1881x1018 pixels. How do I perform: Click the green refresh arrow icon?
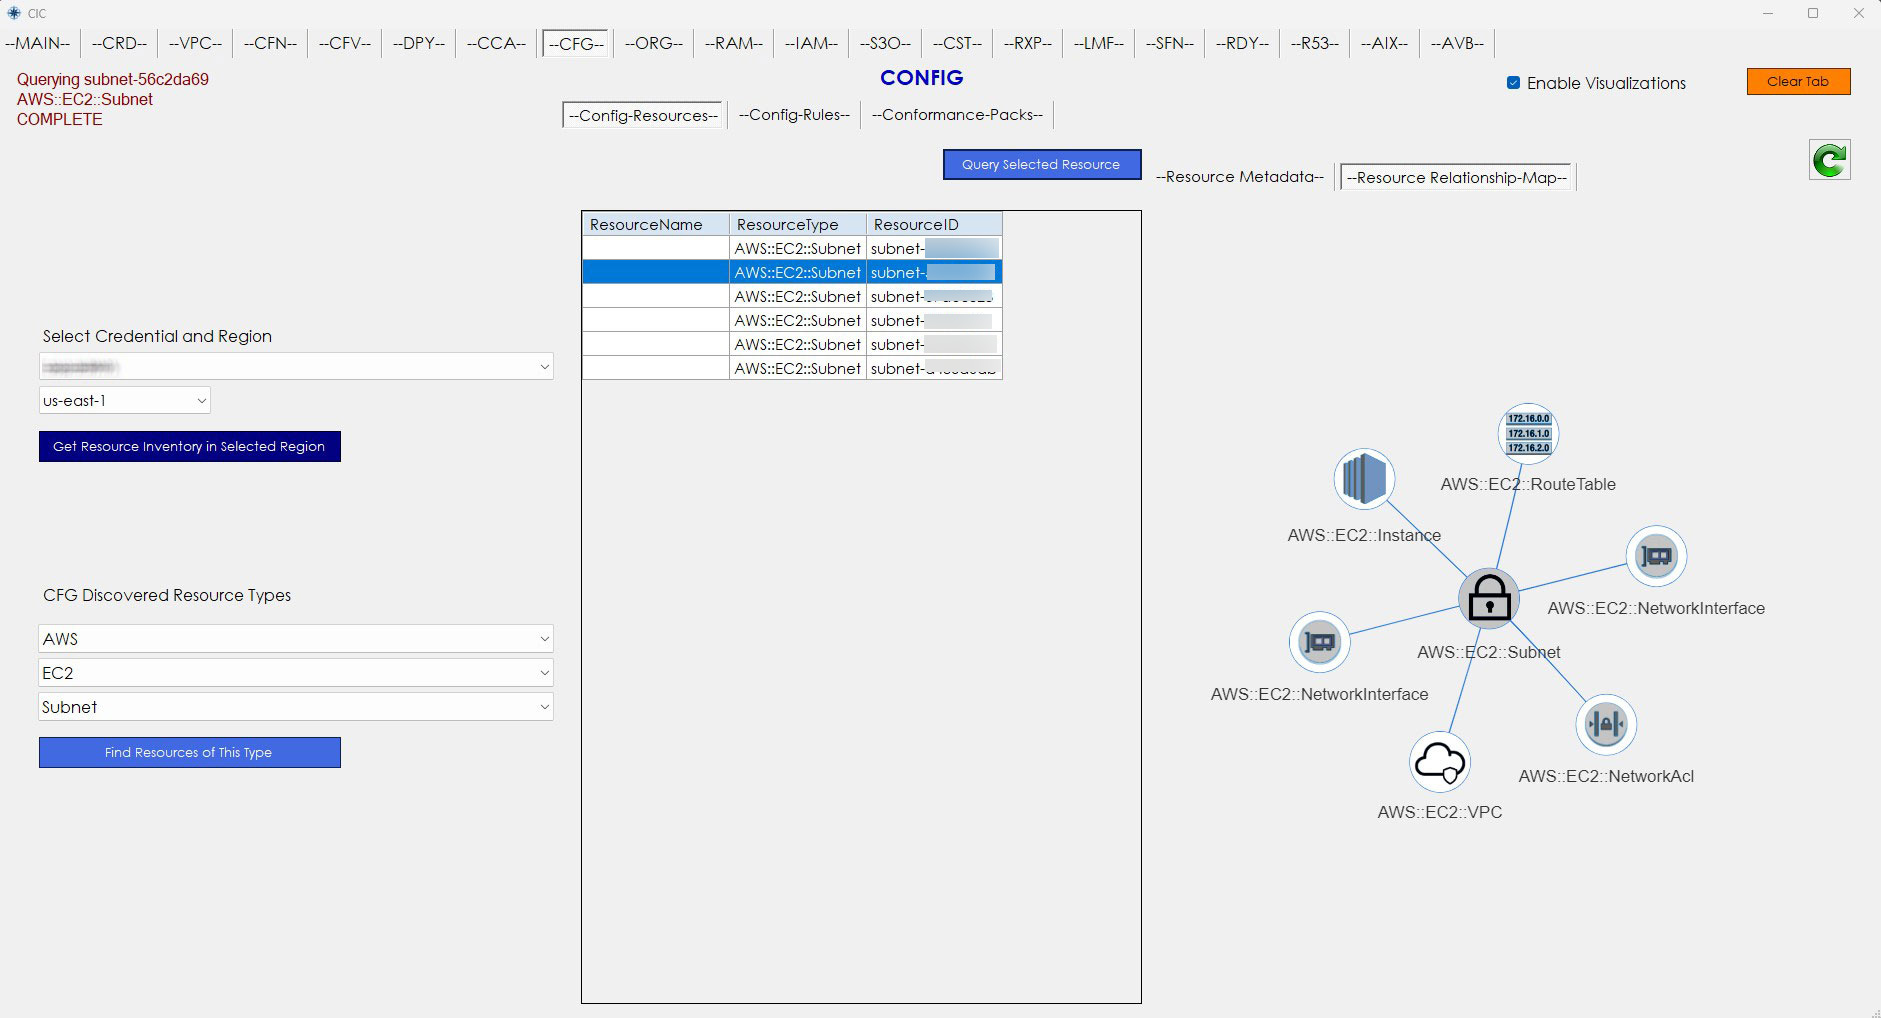tap(1829, 160)
